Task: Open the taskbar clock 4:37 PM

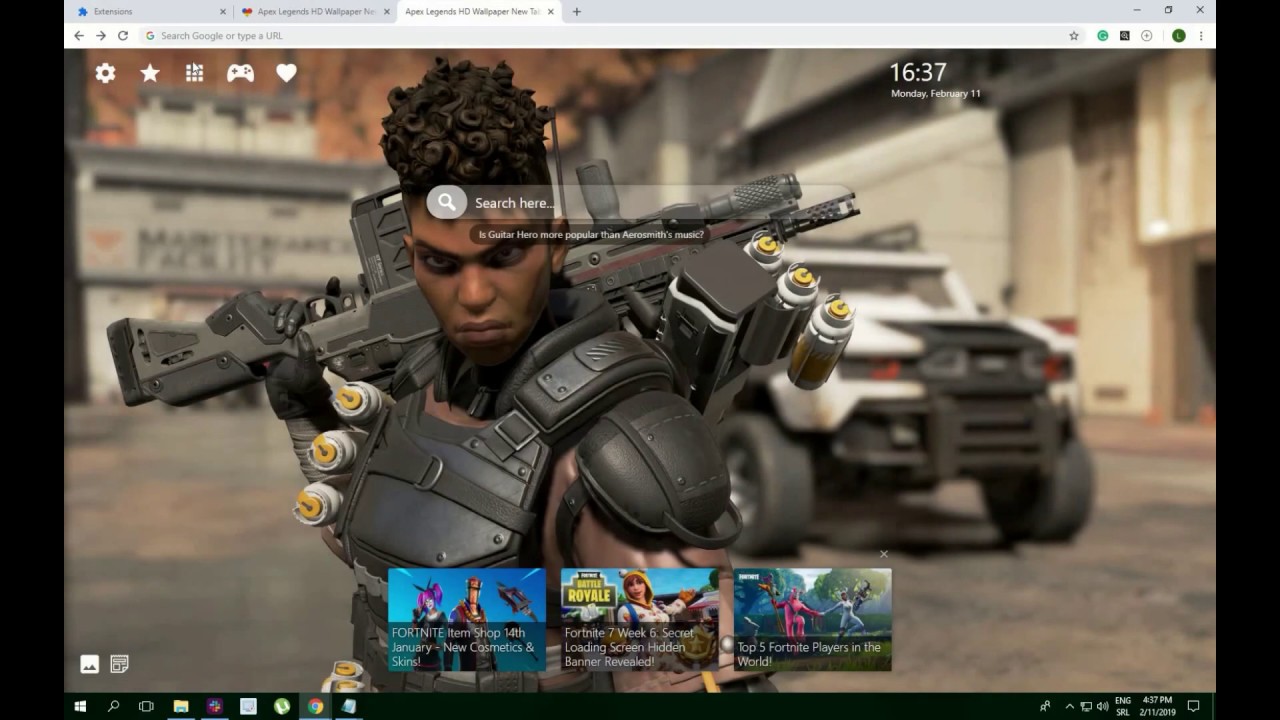Action: [1158, 706]
